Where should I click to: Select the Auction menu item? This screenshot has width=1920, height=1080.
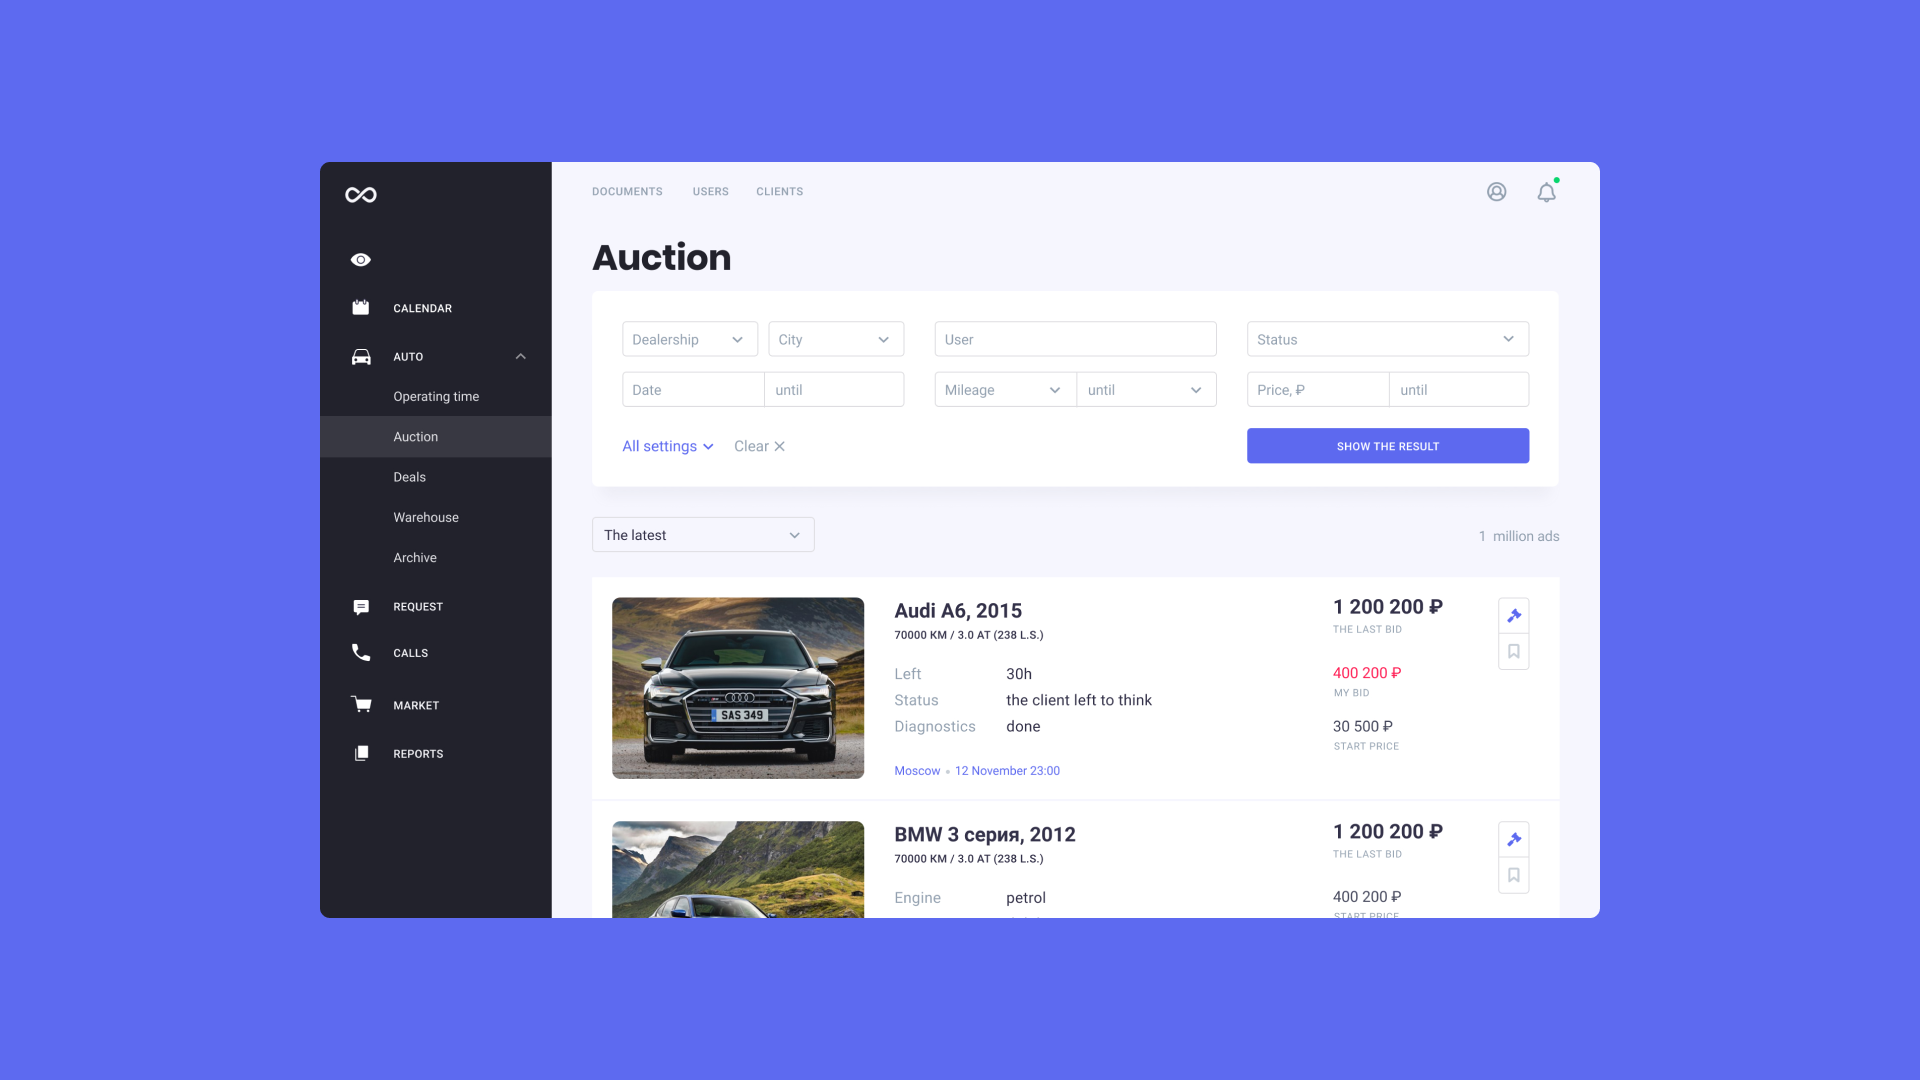coord(415,436)
